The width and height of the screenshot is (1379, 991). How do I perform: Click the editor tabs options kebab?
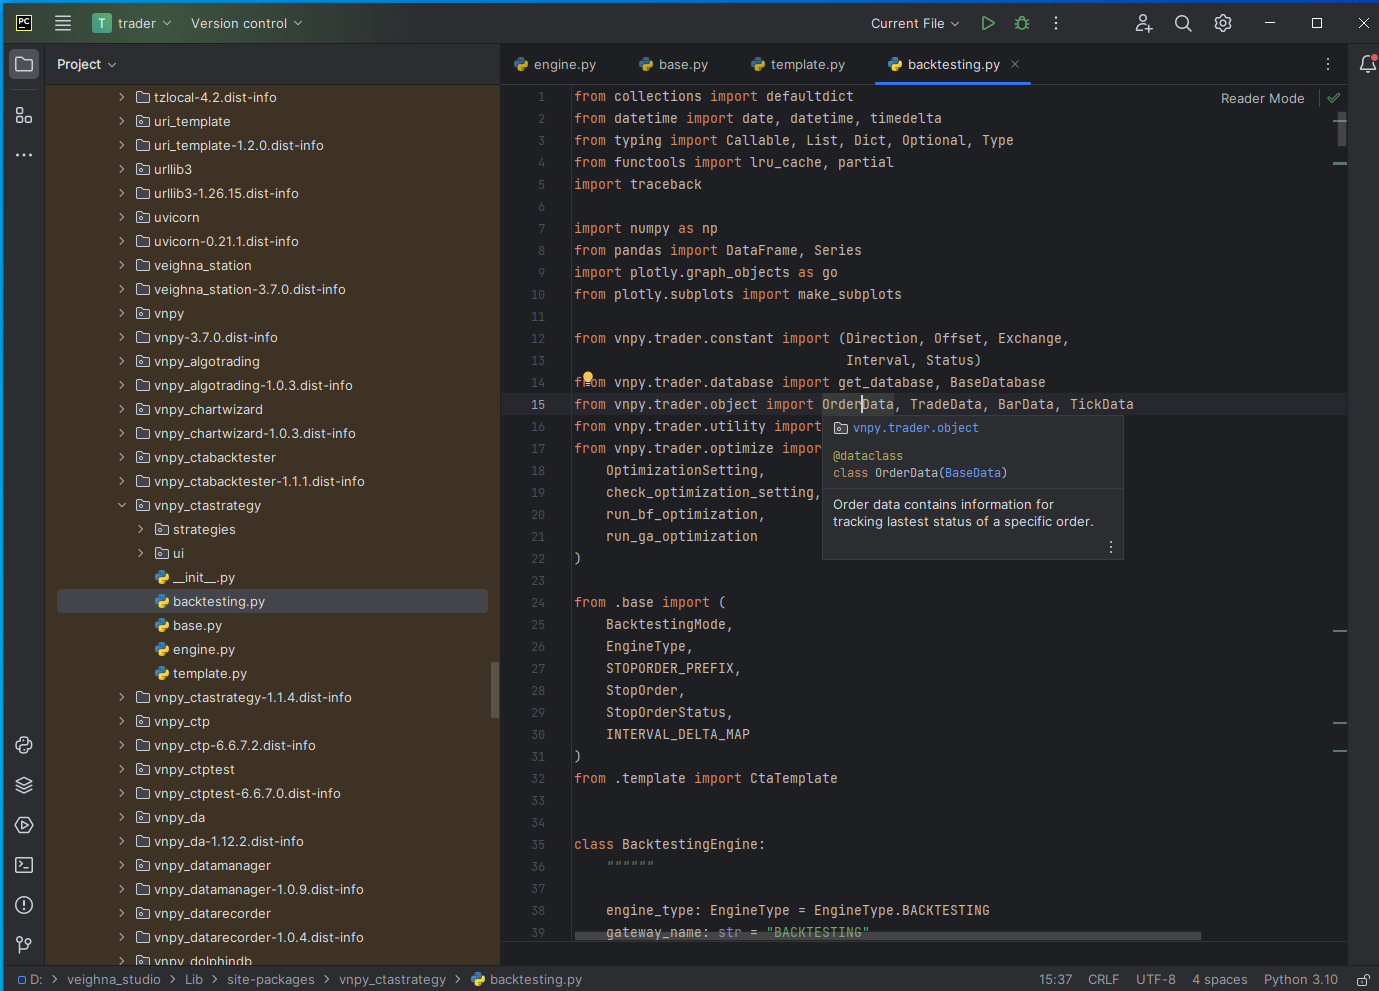(x=1328, y=64)
